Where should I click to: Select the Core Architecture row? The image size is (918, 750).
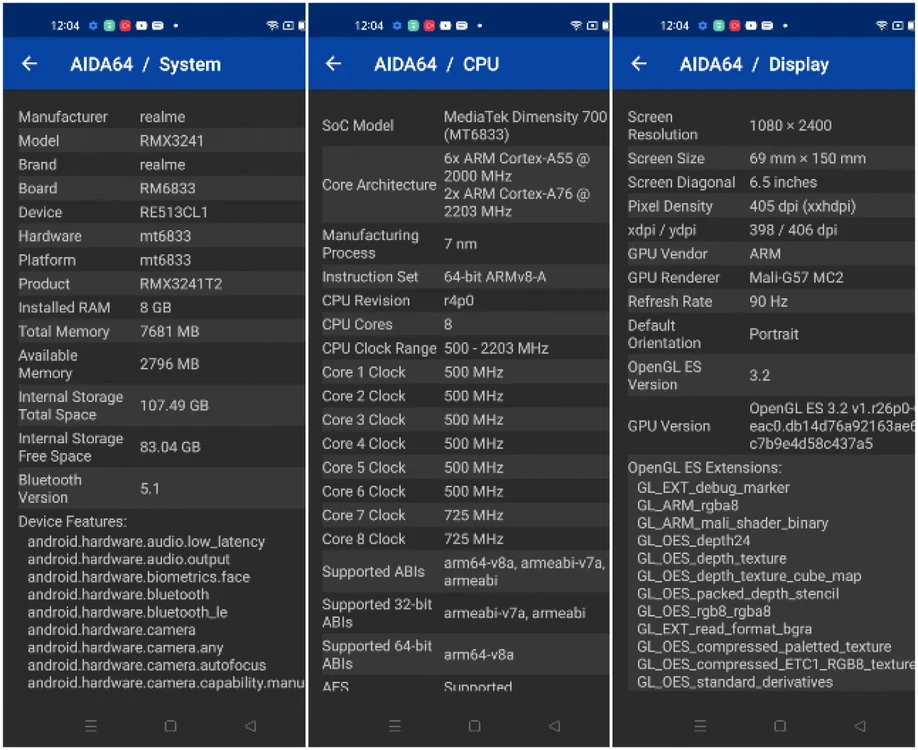pos(465,184)
